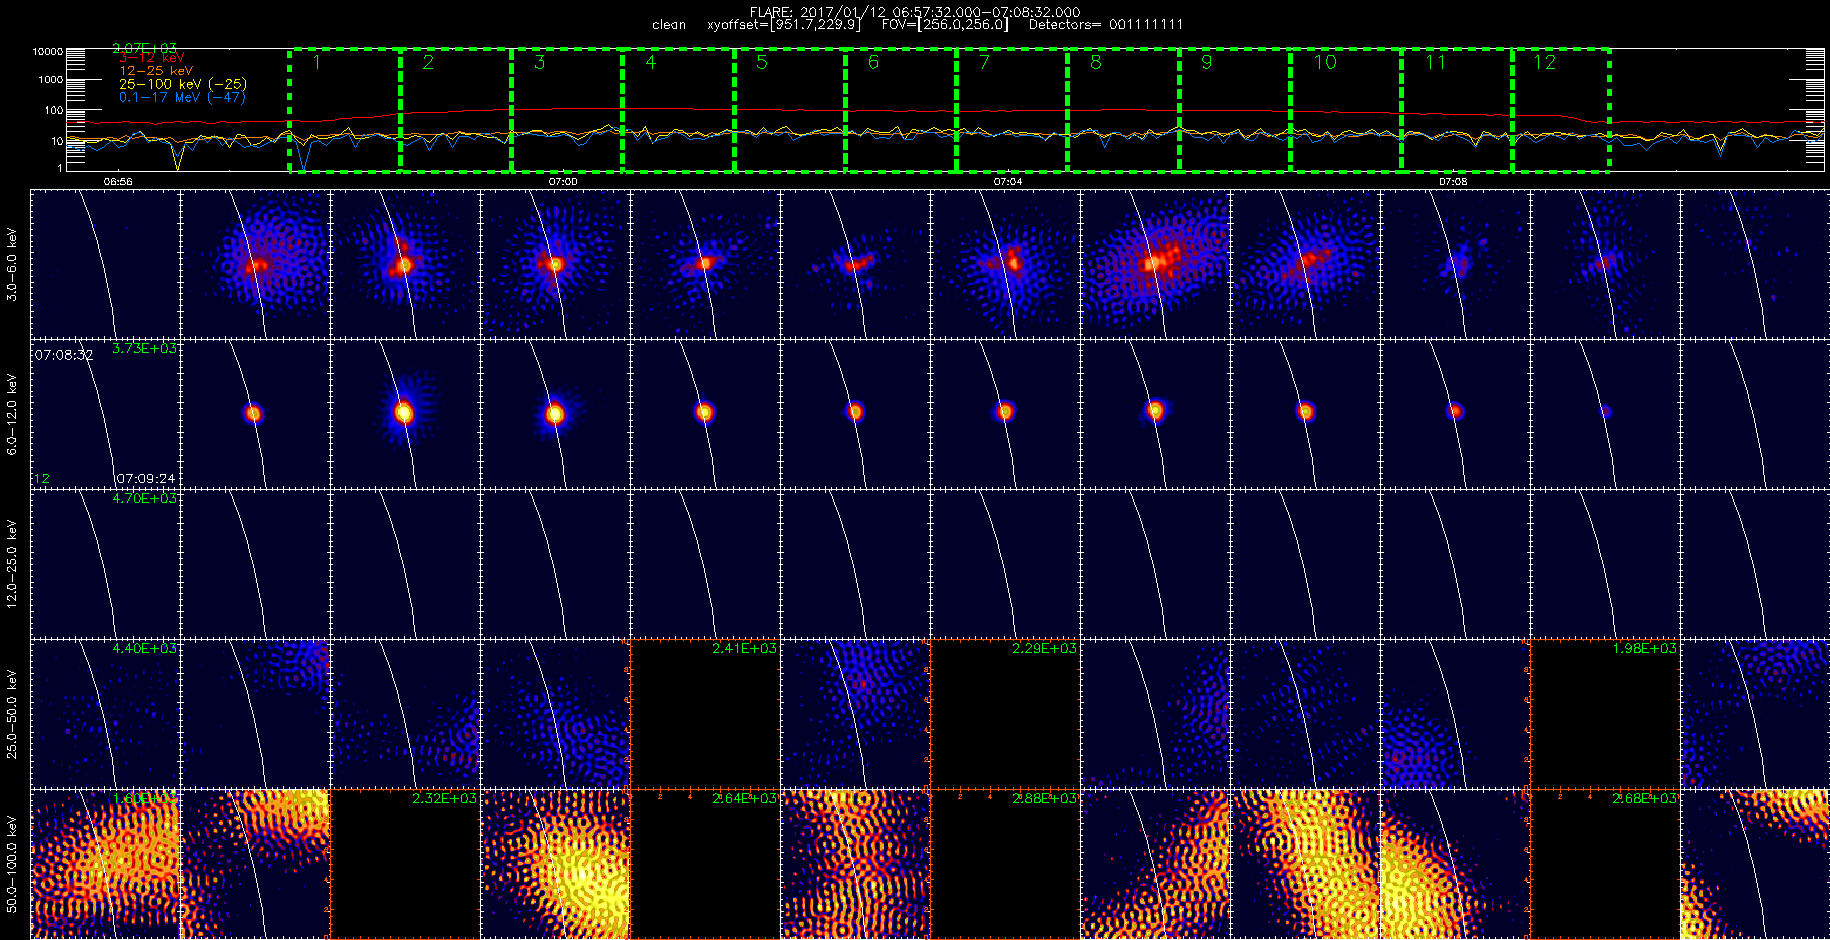Screen dimensions: 1830x940
Task: Click the green '3.73E+03' value
Action: pos(144,348)
